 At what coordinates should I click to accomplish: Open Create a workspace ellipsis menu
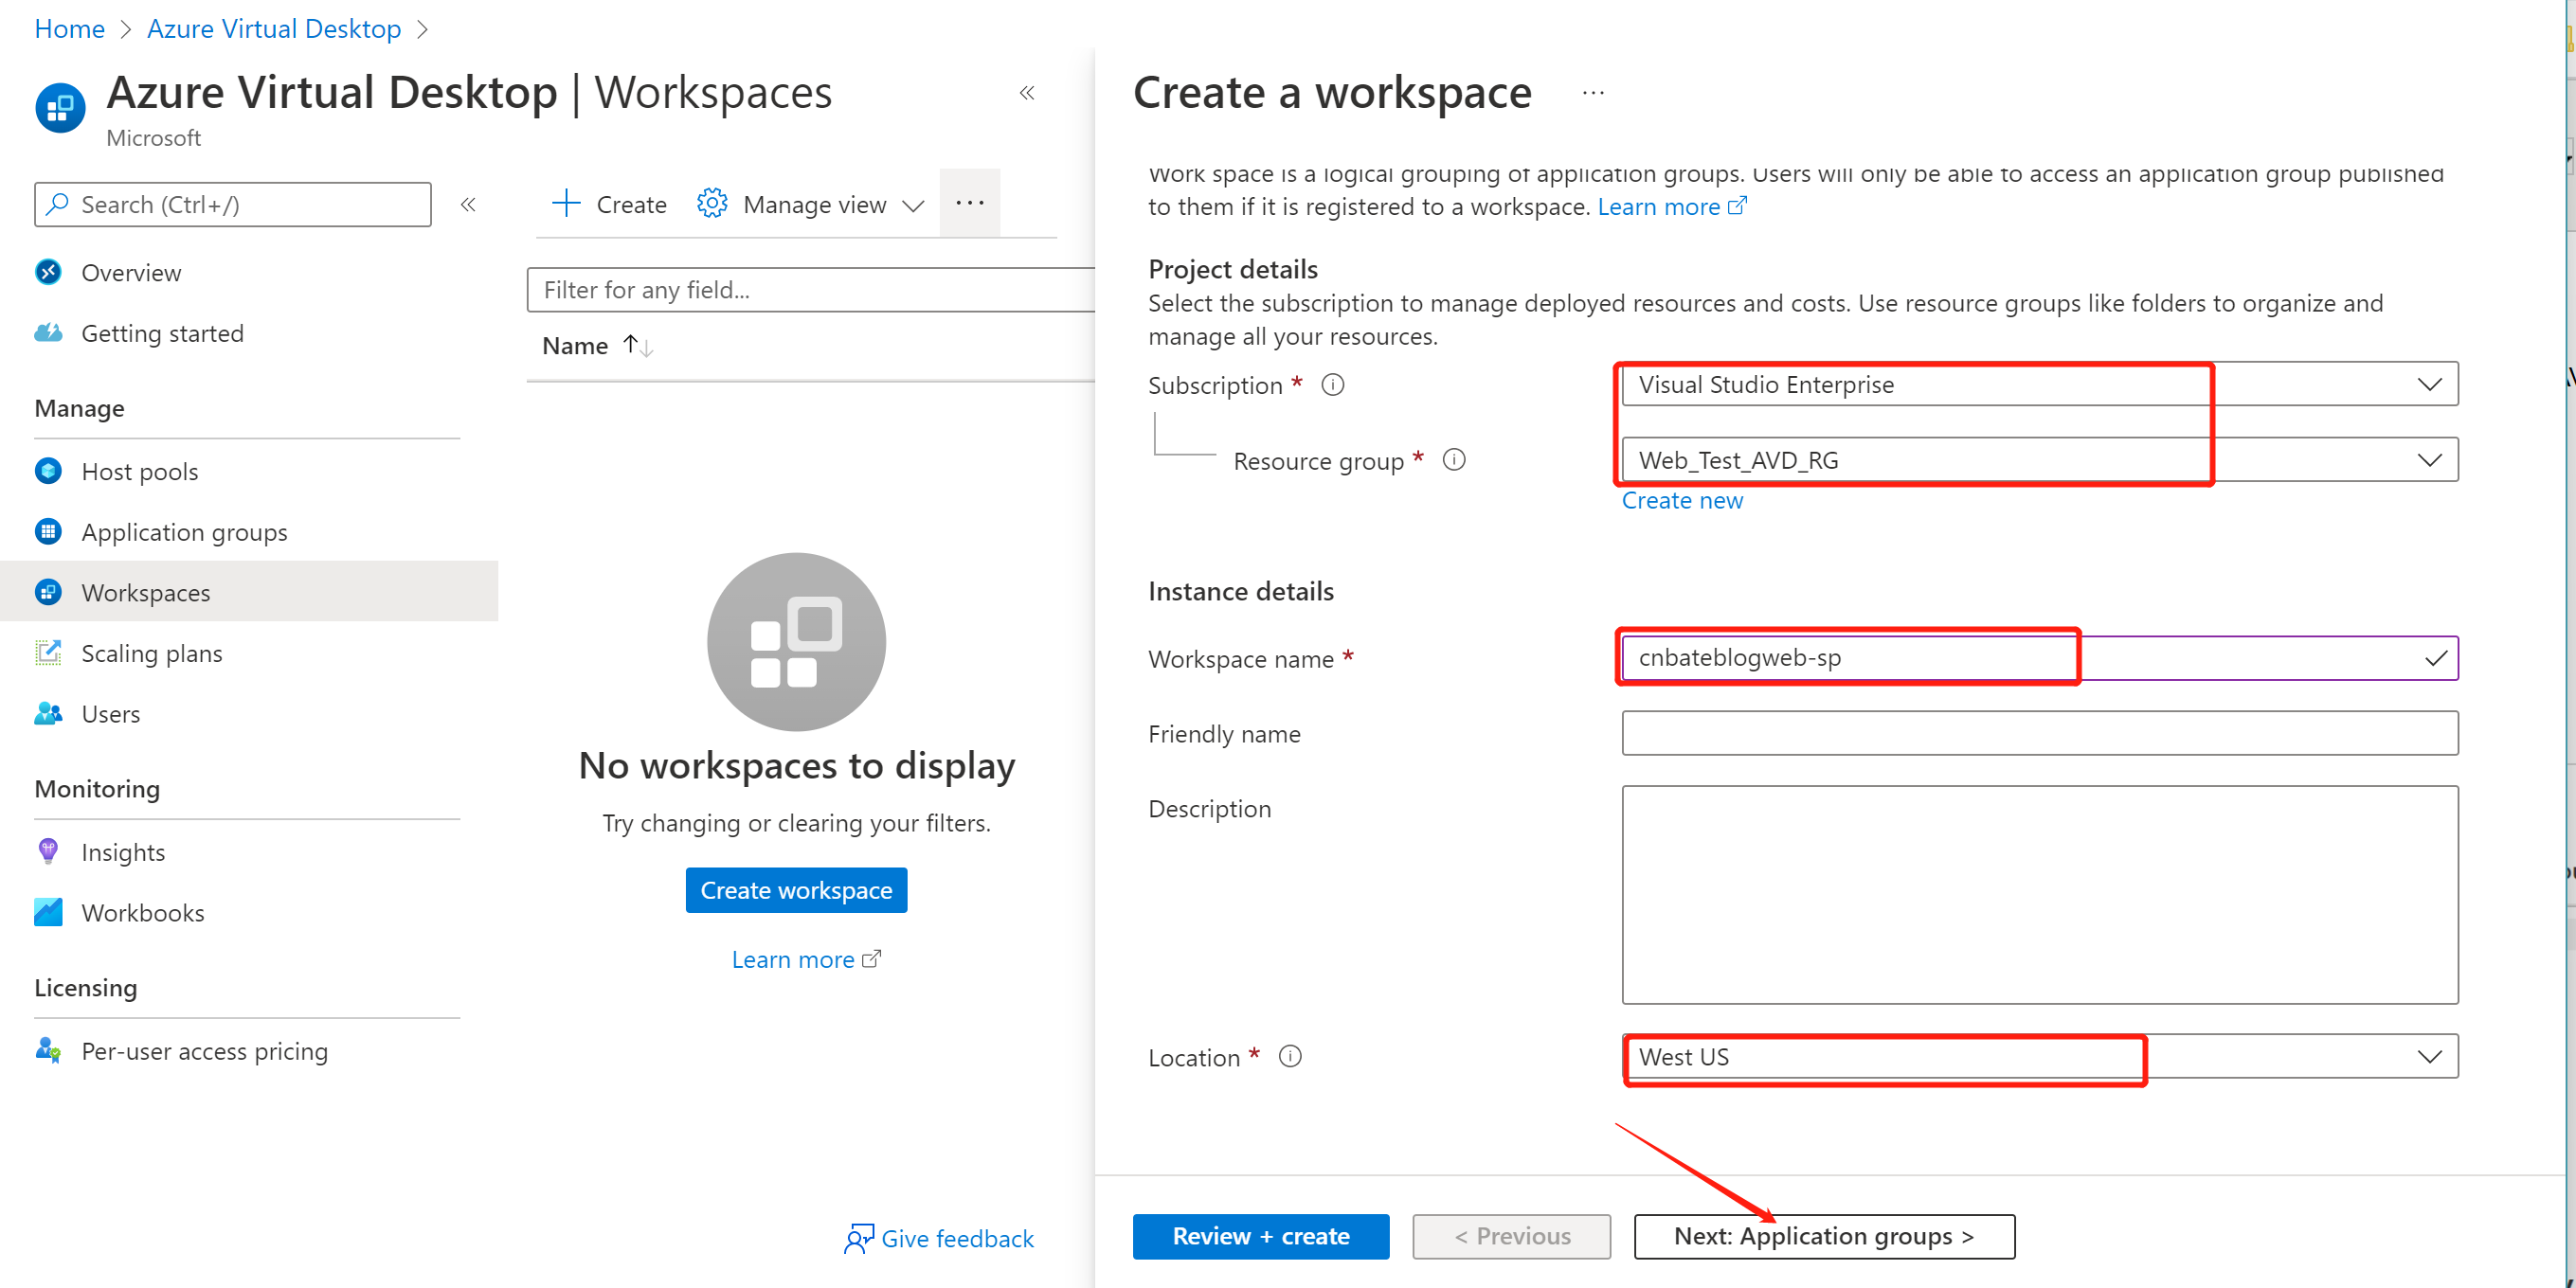coord(1594,93)
